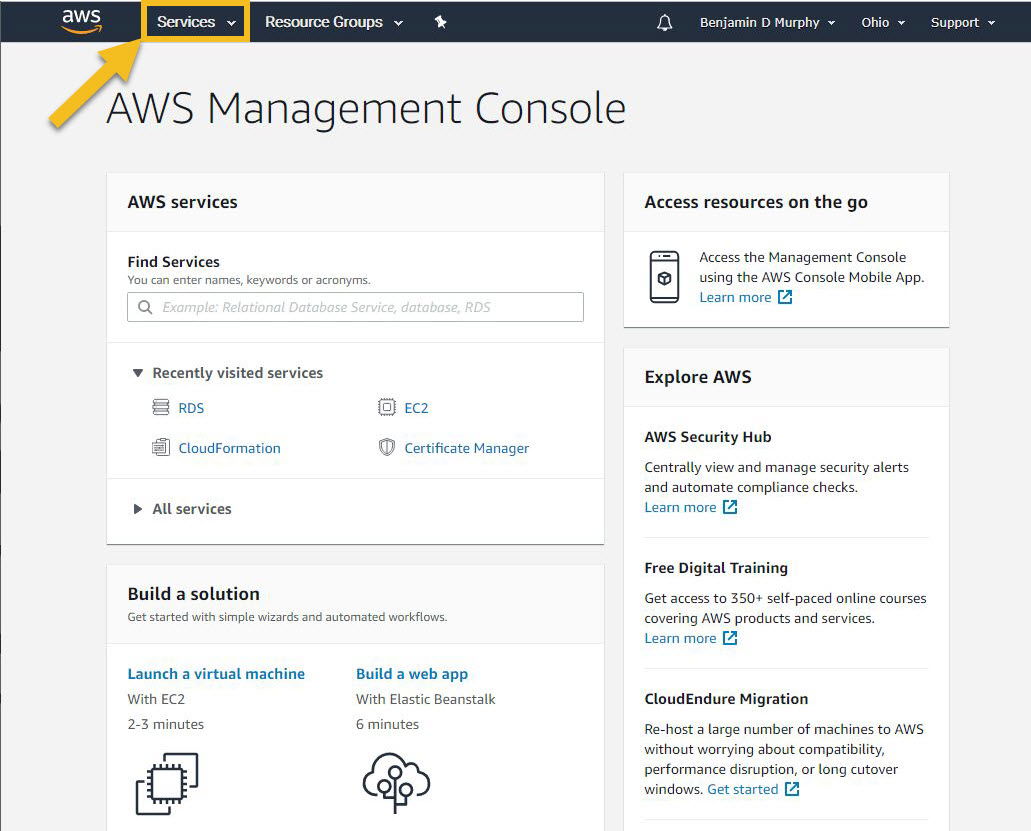Click the AWS logo
The height and width of the screenshot is (831, 1031).
coord(82,21)
